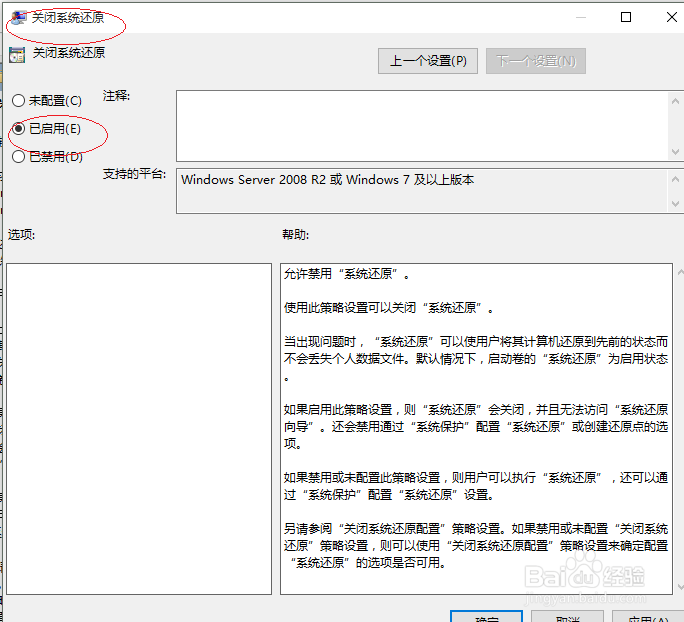684x622 pixels.
Task: Click the 应用(A) button
Action: pos(648,617)
